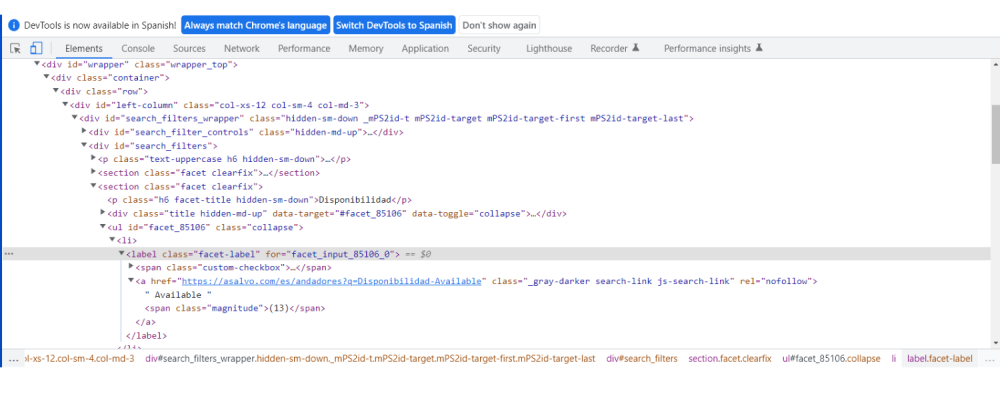1000x400 pixels.
Task: Open the Application tab
Action: 425,48
